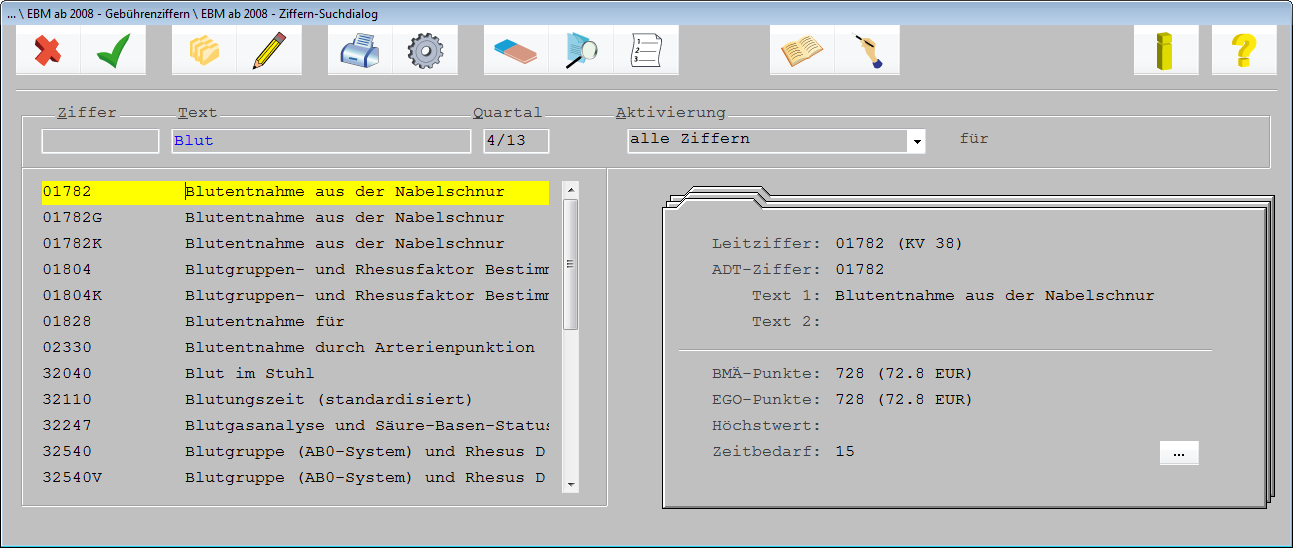This screenshot has height=548, width=1293.
Task: Show info with the yellow i icon
Action: 1166,50
